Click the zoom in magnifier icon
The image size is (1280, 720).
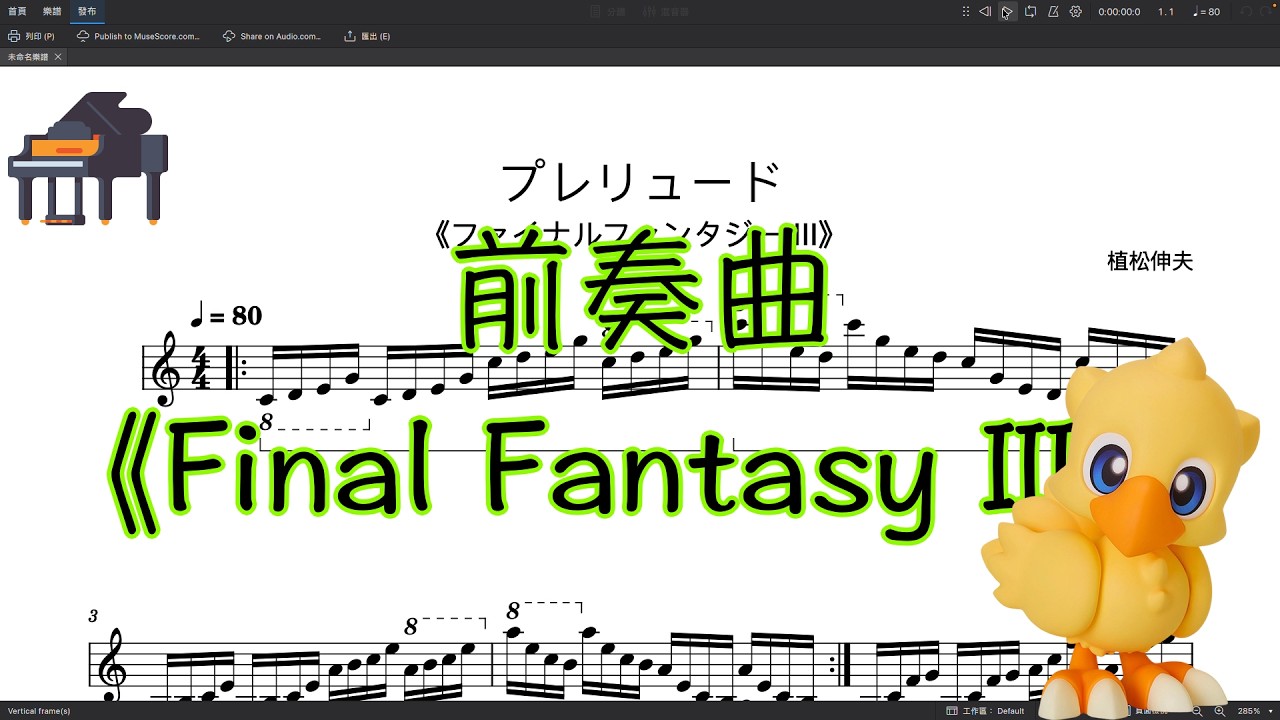click(1219, 711)
